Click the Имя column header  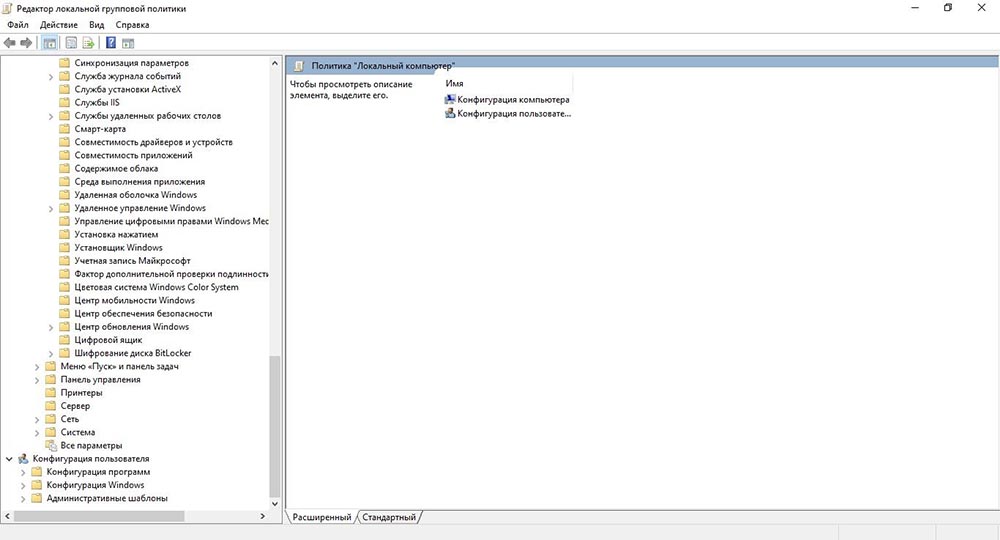click(x=455, y=84)
